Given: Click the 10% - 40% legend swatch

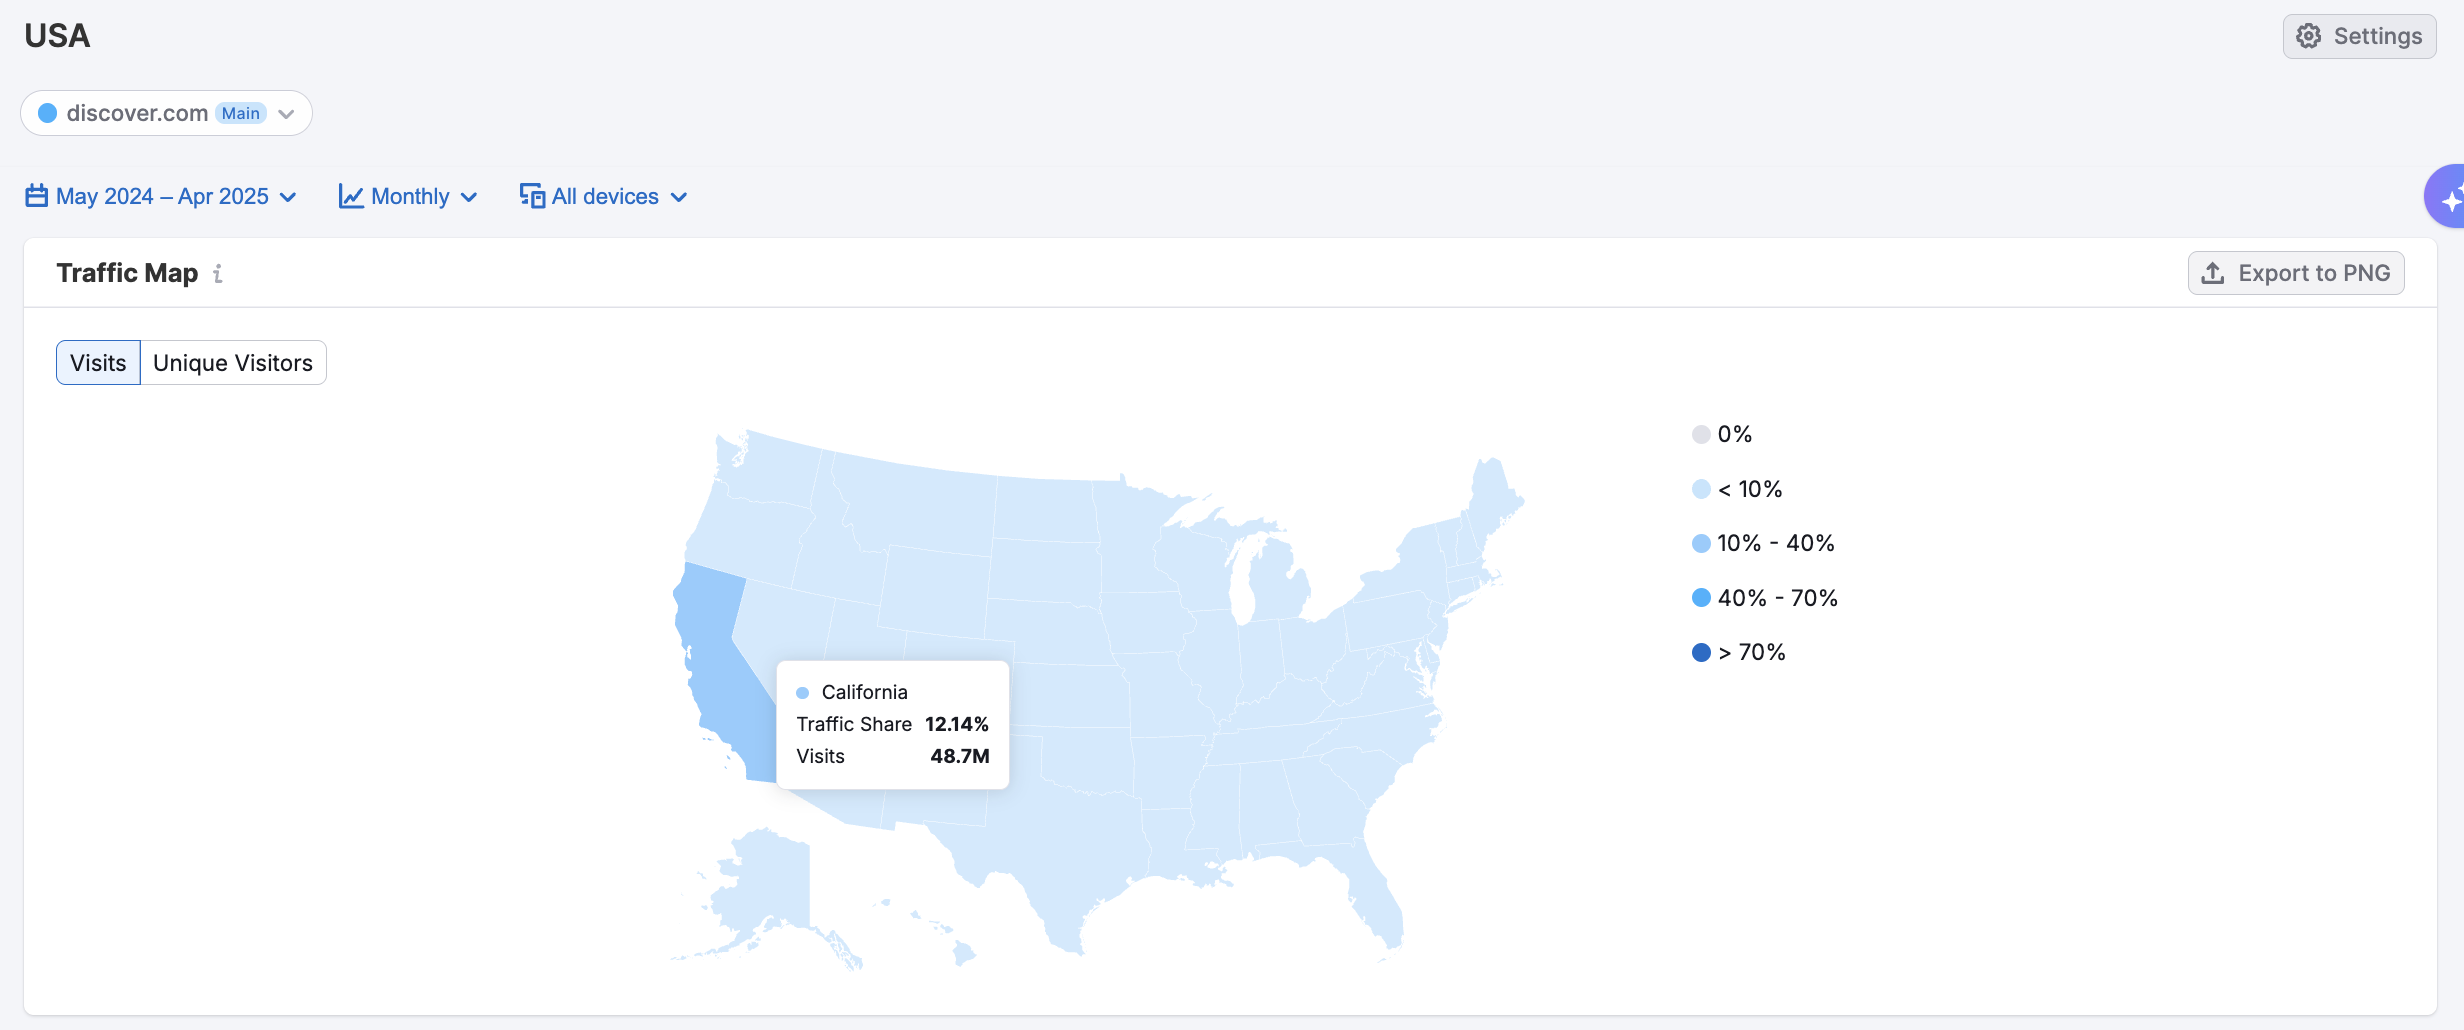Looking at the screenshot, I should coord(1701,544).
